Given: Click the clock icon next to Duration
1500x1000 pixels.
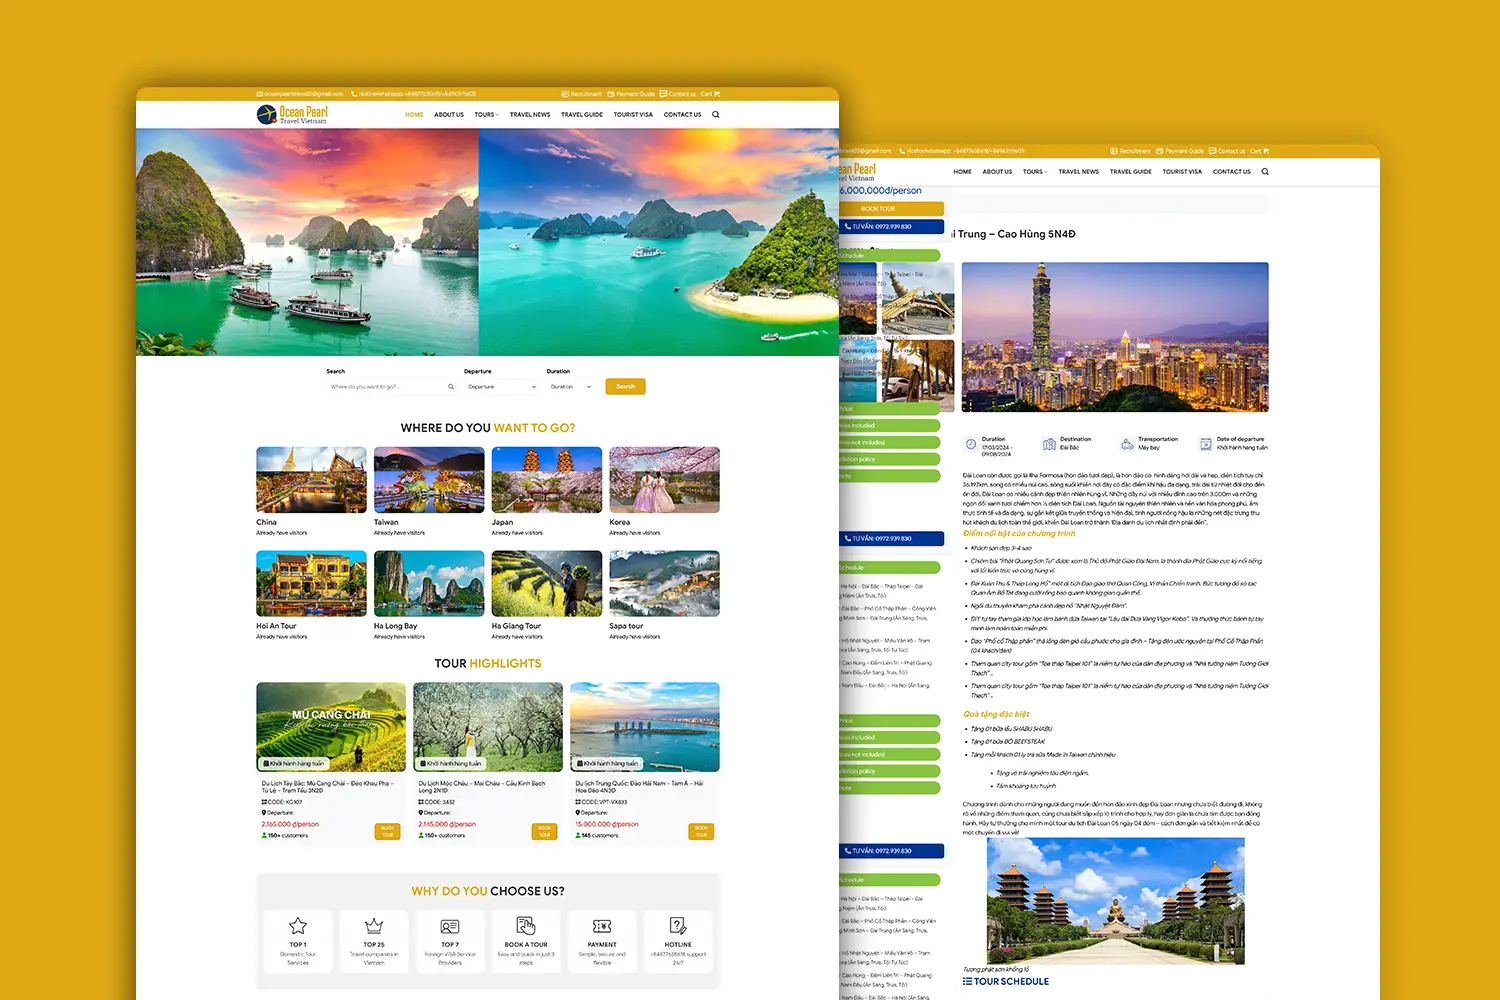Looking at the screenshot, I should click(970, 444).
